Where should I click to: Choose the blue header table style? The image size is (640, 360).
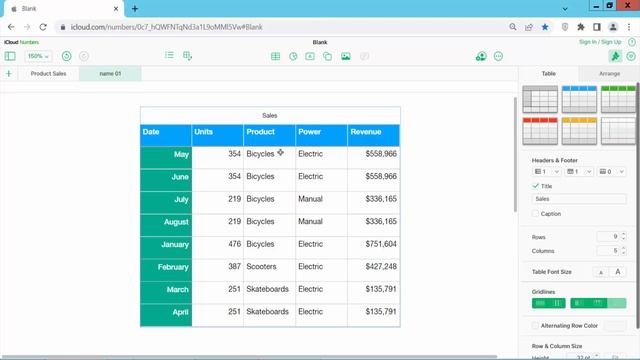(x=579, y=99)
